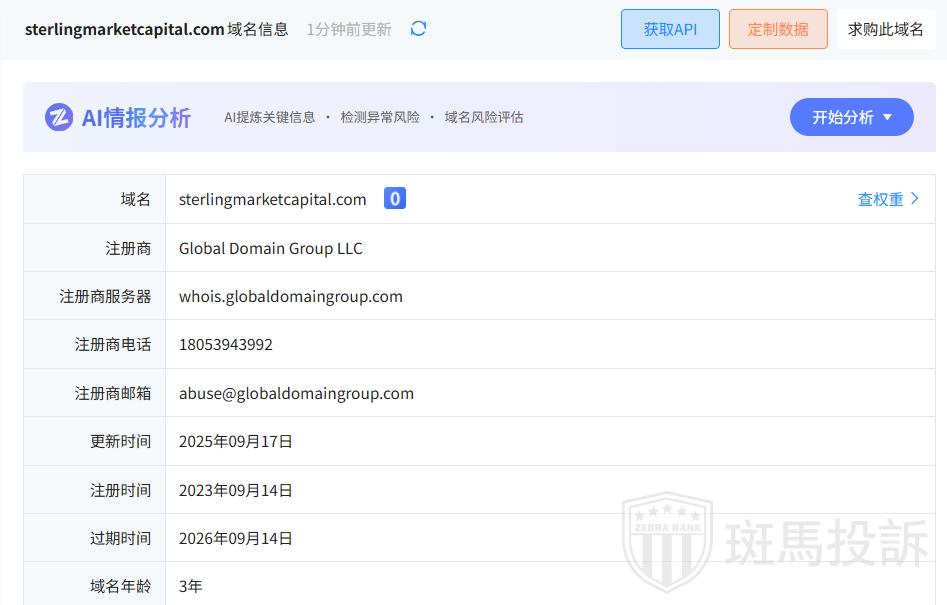Open the 开始分析 dropdown
Screen dimensions: 947x605
tap(851, 117)
